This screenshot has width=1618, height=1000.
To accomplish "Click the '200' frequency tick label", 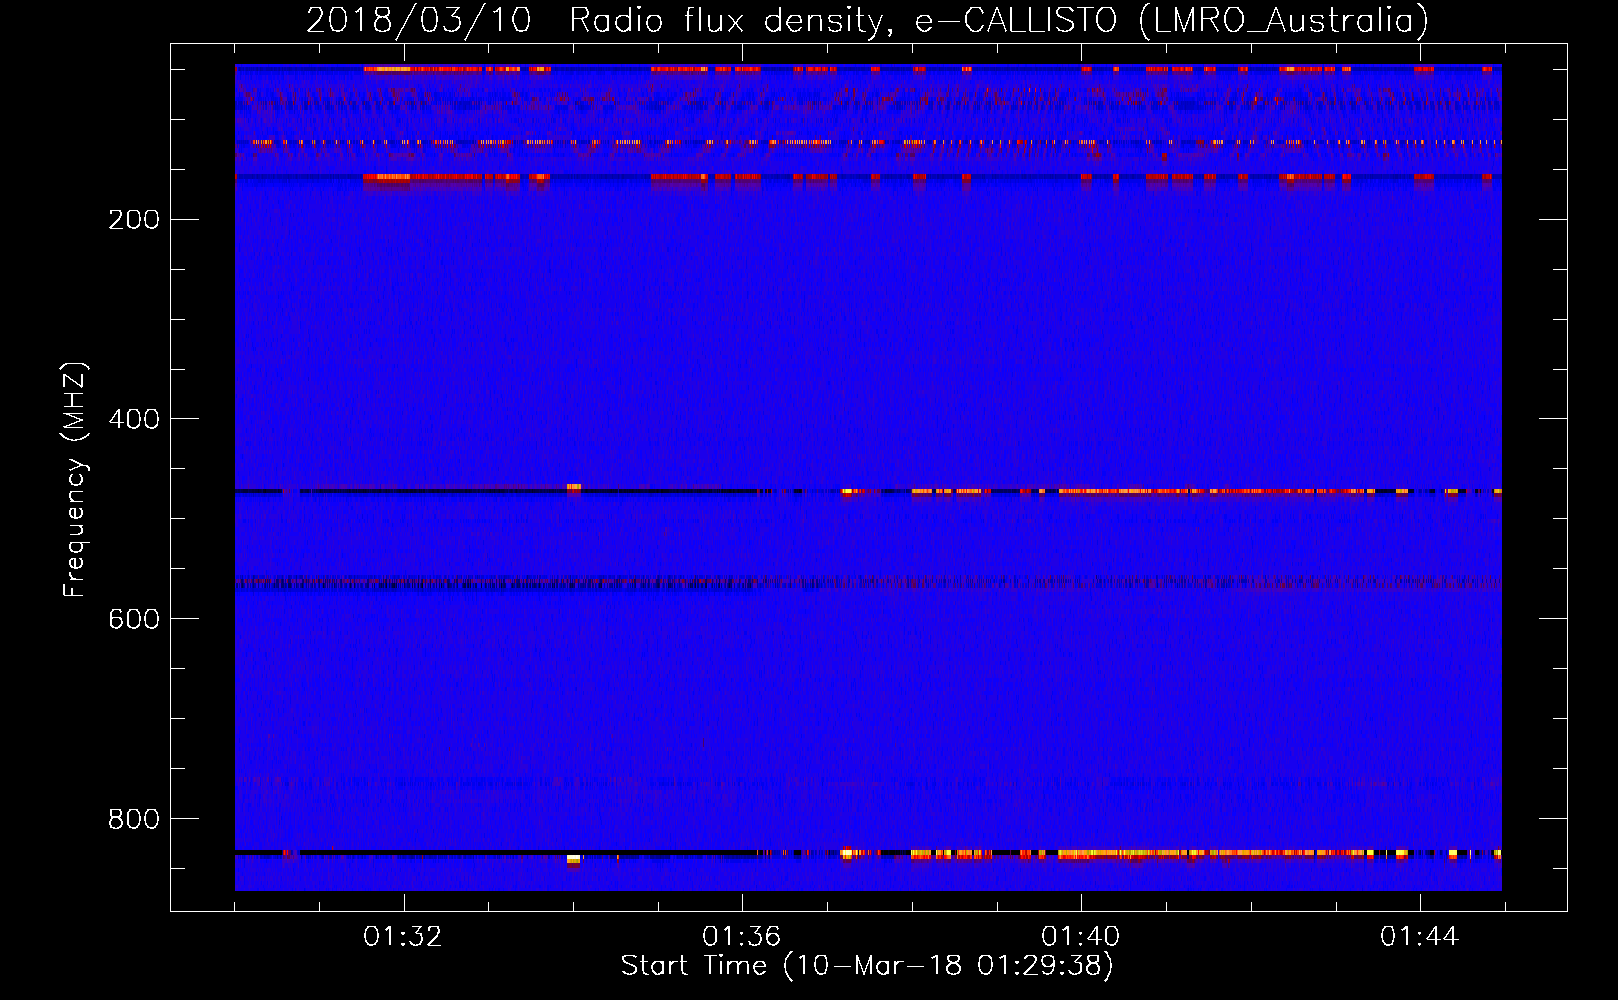I will tap(134, 220).
